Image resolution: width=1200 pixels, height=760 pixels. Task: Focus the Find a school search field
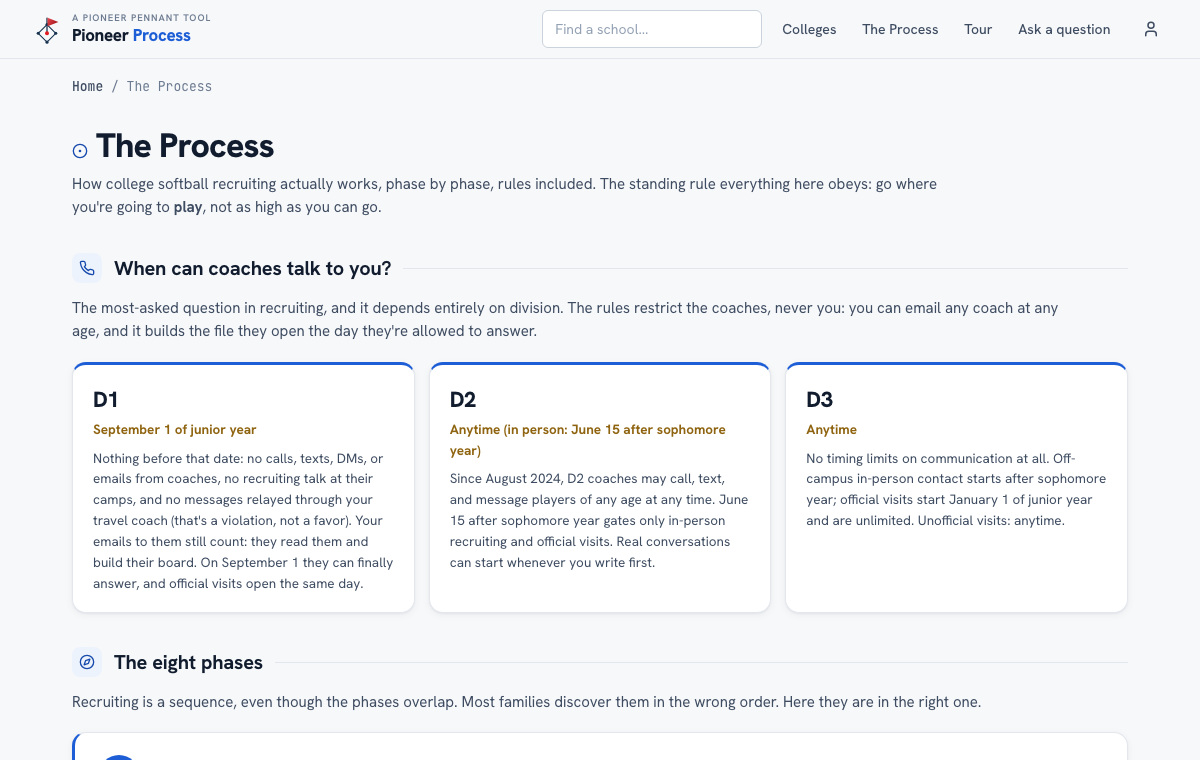652,29
